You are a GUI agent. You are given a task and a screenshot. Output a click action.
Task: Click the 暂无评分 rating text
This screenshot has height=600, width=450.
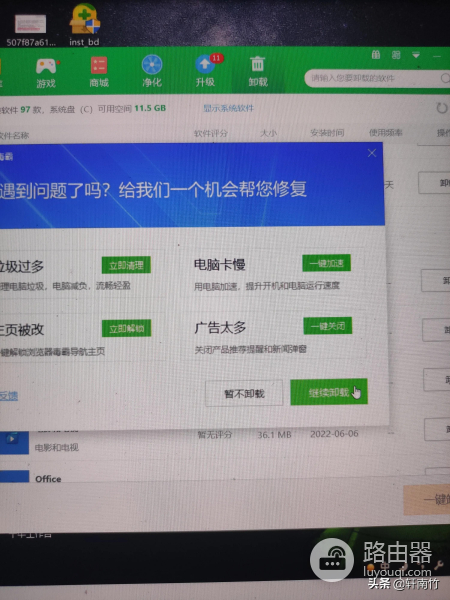tap(215, 435)
